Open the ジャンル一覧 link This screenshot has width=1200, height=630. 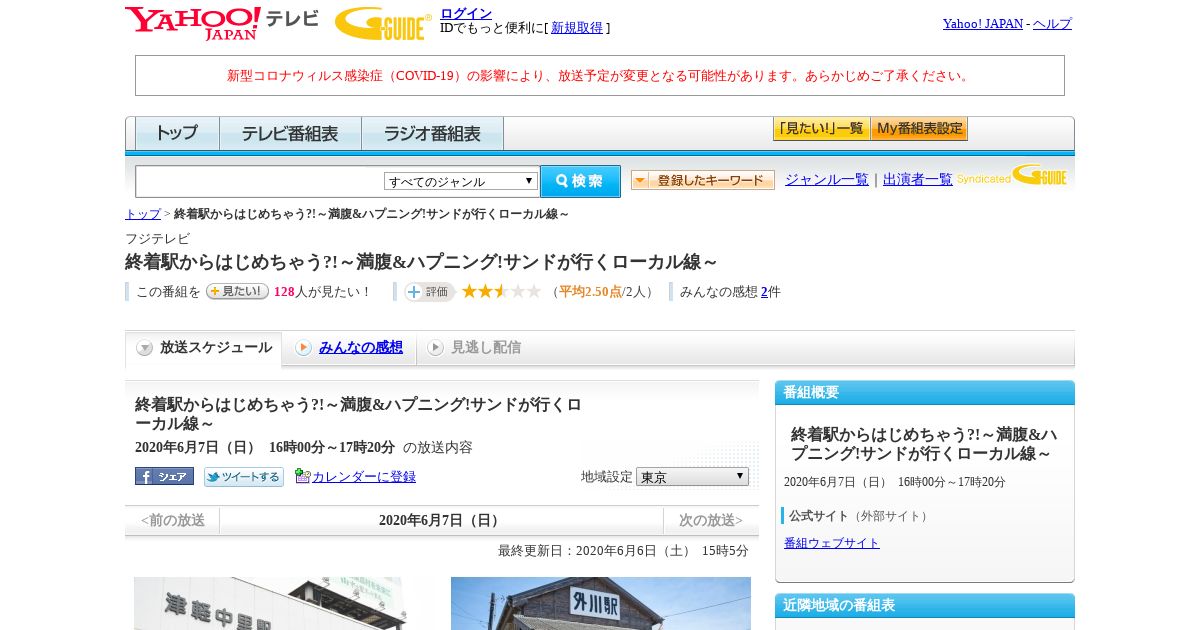827,180
